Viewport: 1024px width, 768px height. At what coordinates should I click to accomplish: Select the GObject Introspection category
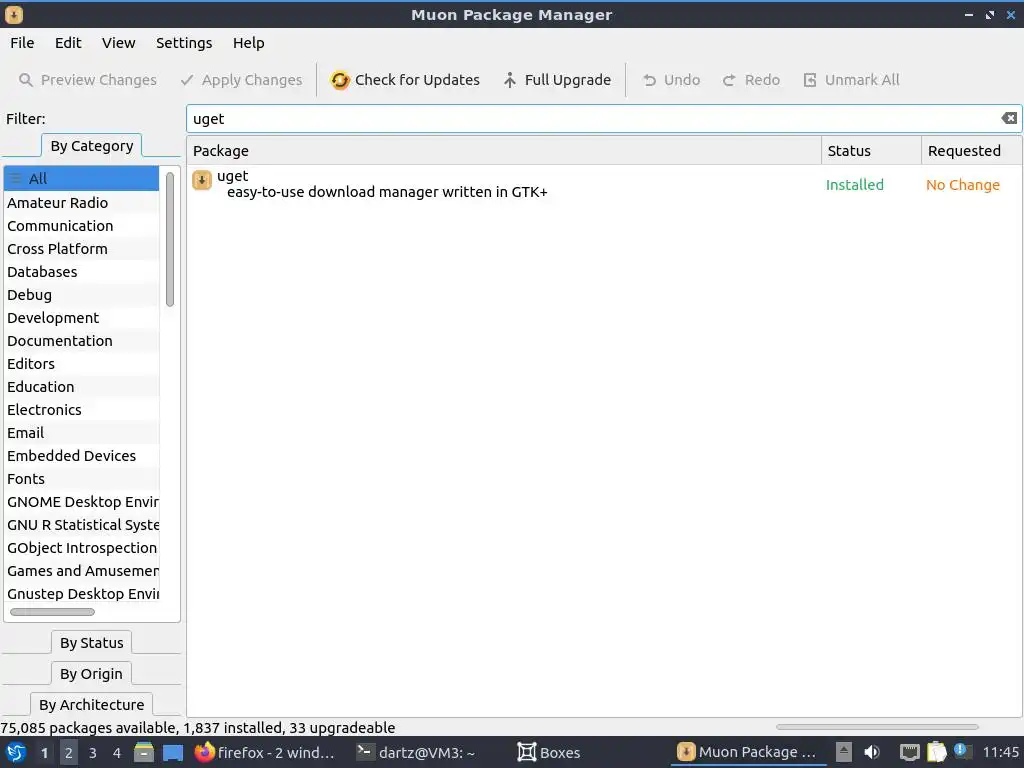pyautogui.click(x=81, y=548)
